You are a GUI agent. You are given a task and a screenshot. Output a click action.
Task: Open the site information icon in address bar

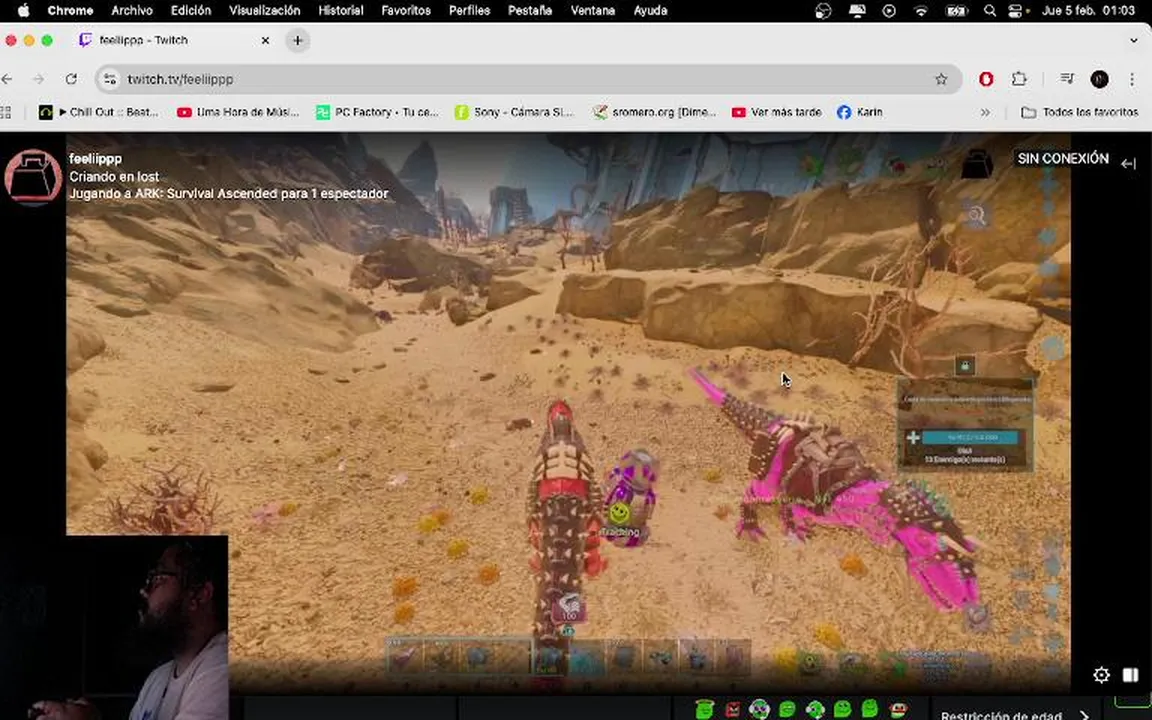pos(110,79)
